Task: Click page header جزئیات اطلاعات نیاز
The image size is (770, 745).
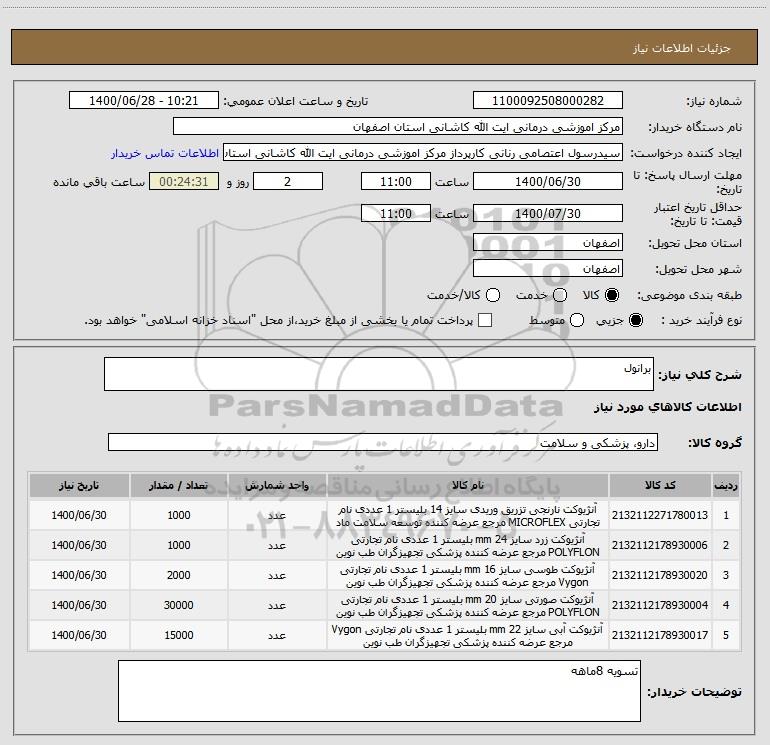Action: coord(682,48)
